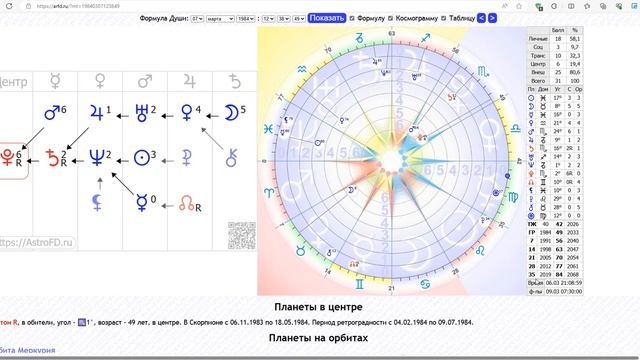Click Время row value 06.03 21:08:59
Viewport: 640px width, 360px height.
[564, 283]
